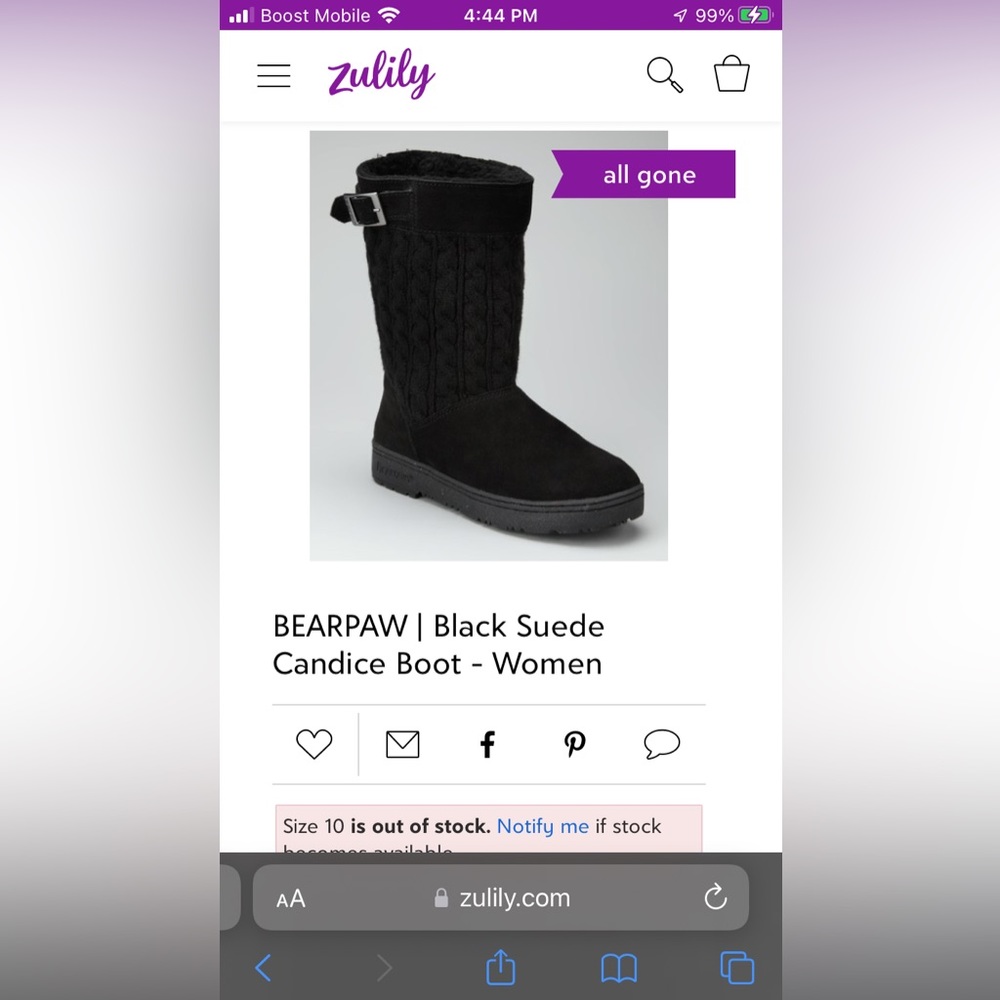This screenshot has height=1000, width=1000.
Task: Open the shopping bag cart
Action: pos(732,73)
